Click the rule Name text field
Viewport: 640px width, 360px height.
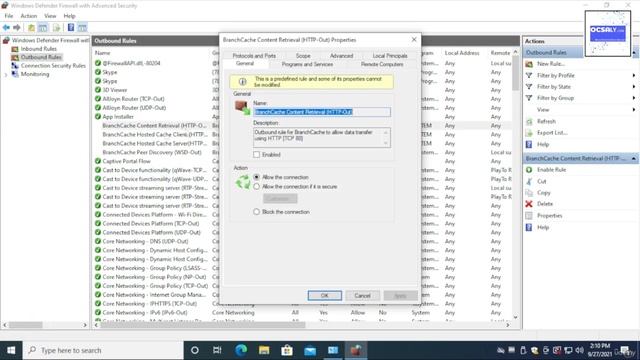click(322, 112)
